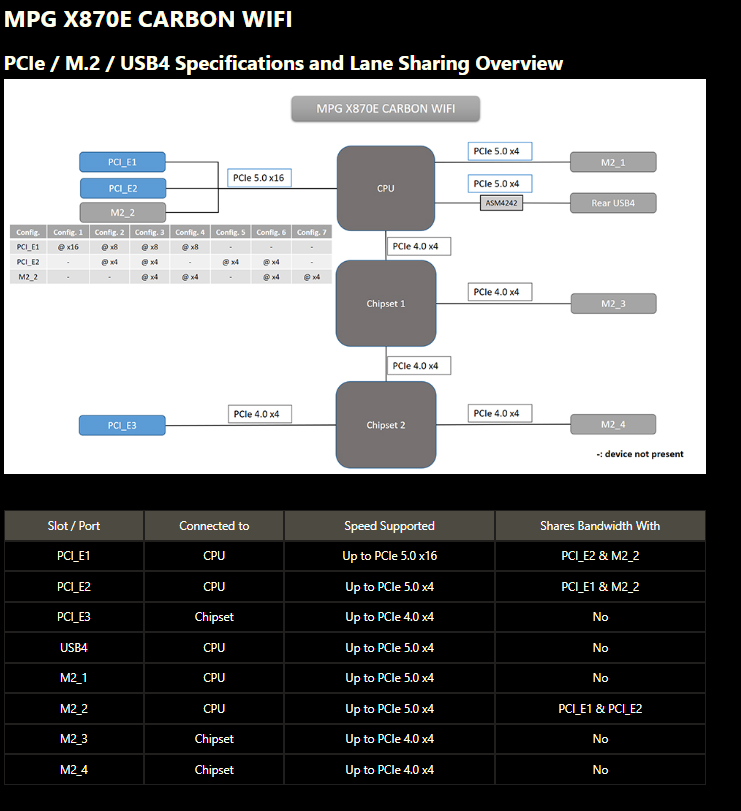The image size is (741, 811).
Task: Click the Chipset 1 block
Action: pyautogui.click(x=386, y=304)
